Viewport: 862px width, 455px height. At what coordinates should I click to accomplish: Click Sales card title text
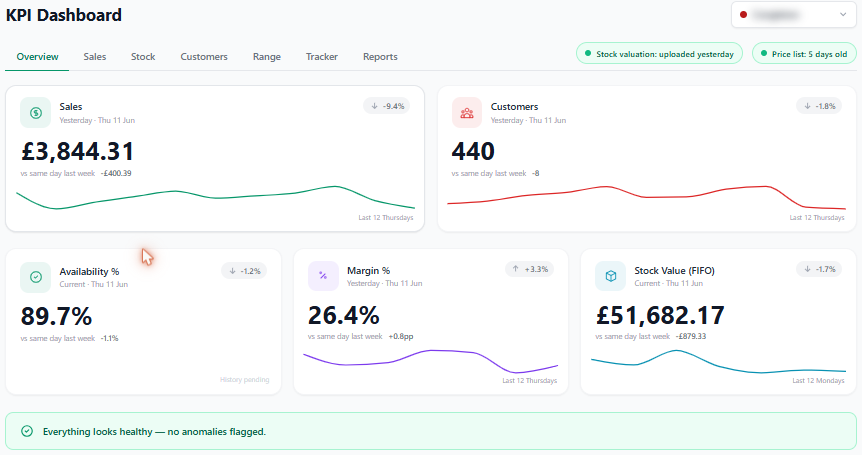(71, 107)
